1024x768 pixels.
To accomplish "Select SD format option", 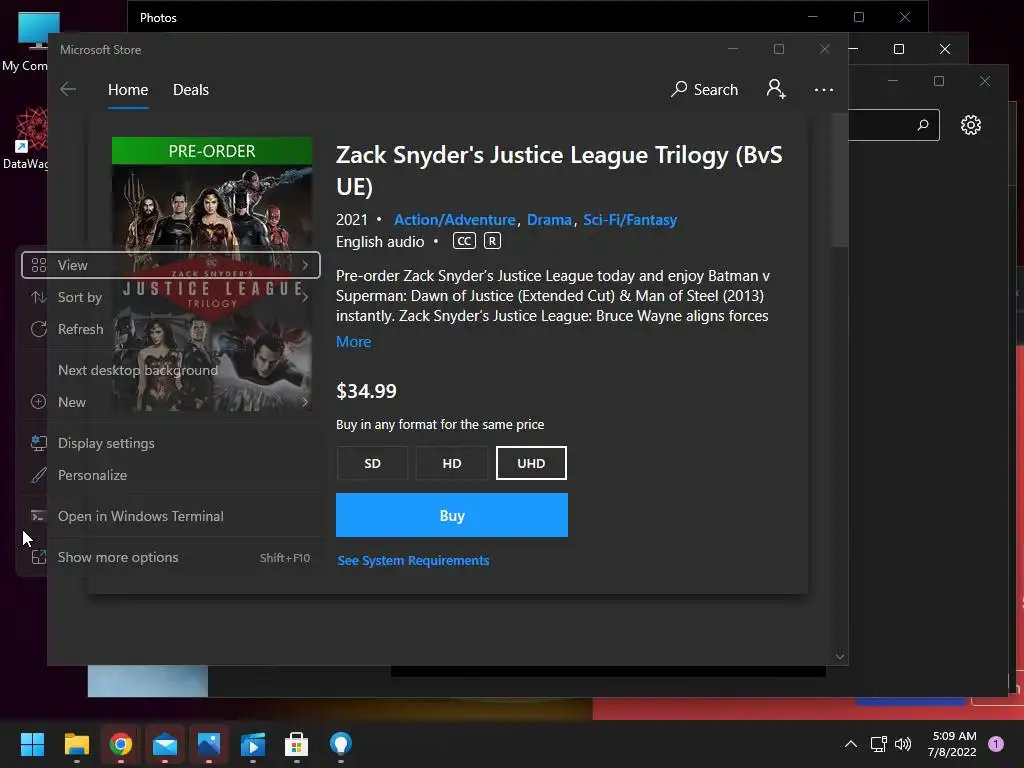I will coord(372,463).
